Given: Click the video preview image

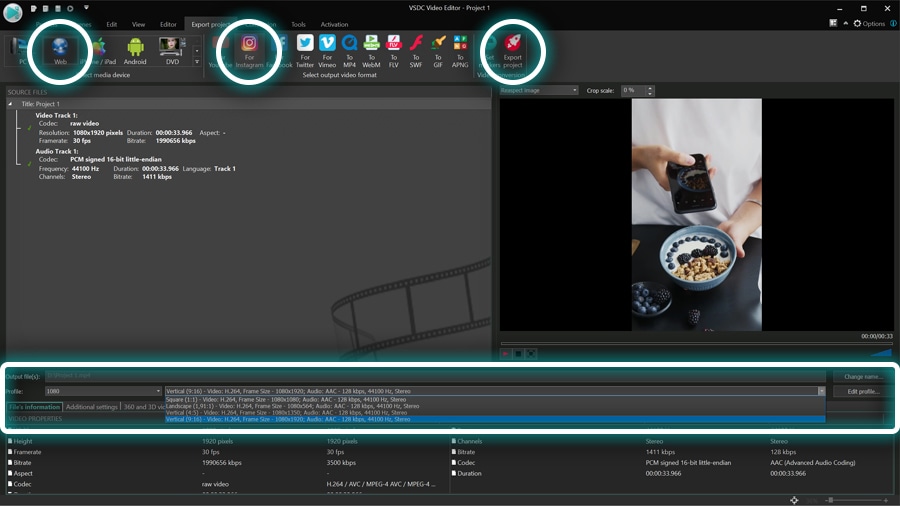Looking at the screenshot, I should coord(697,215).
